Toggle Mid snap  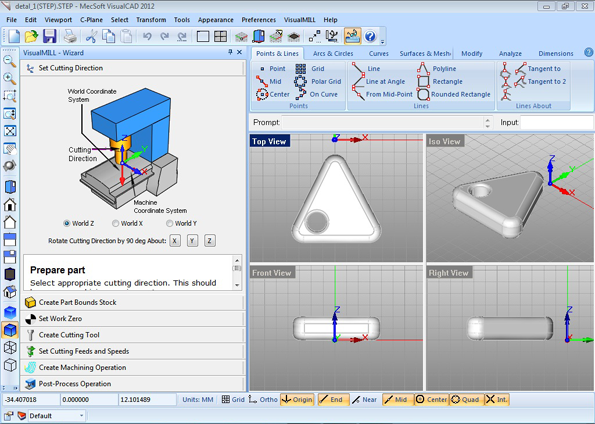tap(397, 399)
